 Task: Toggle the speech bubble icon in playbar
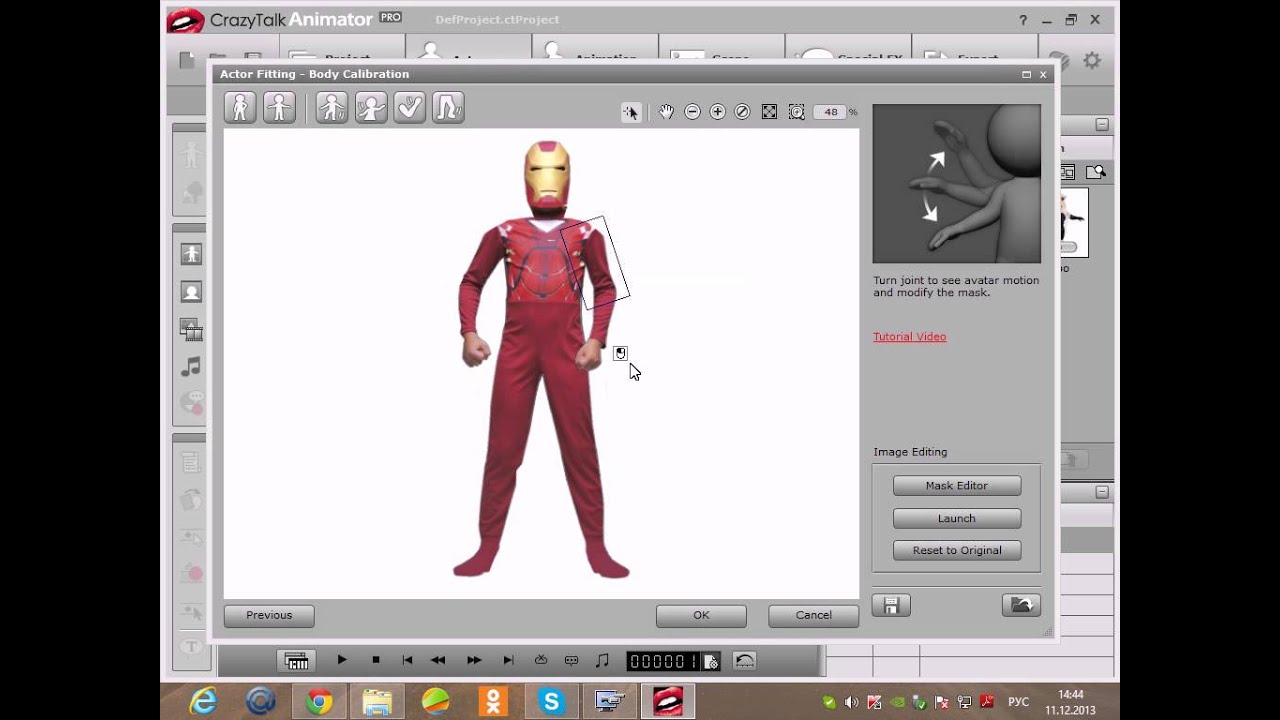572,660
